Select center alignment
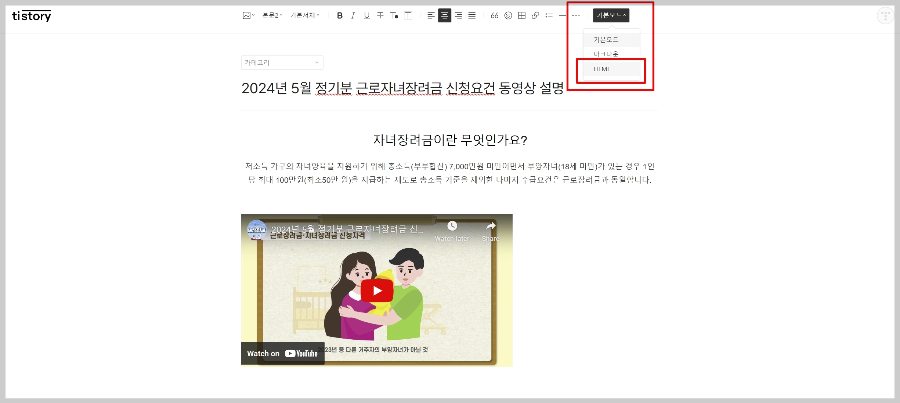 [x=445, y=16]
